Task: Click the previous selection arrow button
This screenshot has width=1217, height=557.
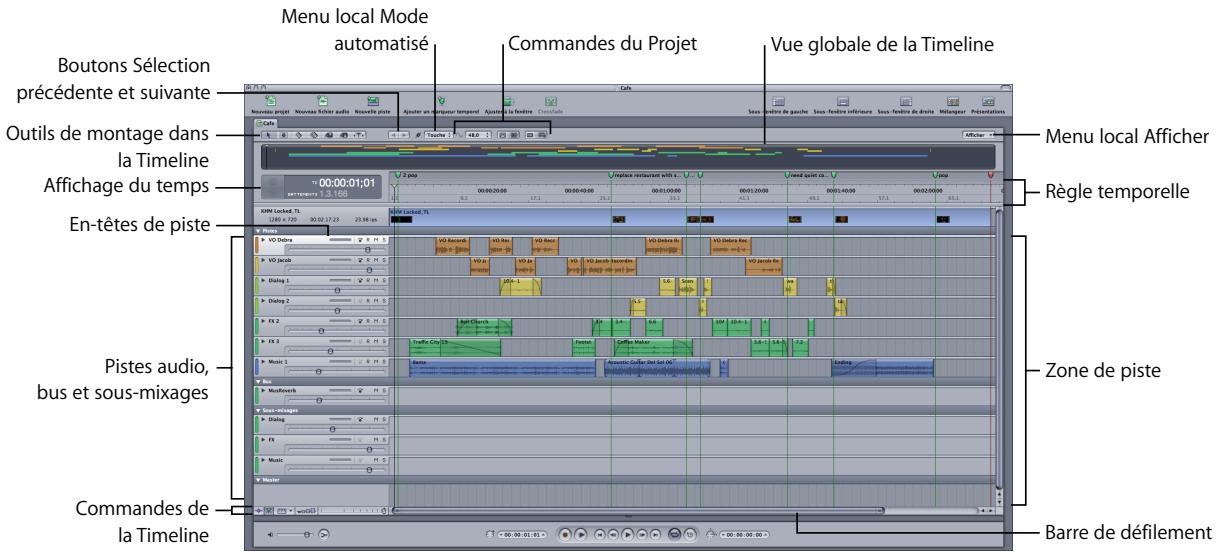Action: tap(395, 134)
